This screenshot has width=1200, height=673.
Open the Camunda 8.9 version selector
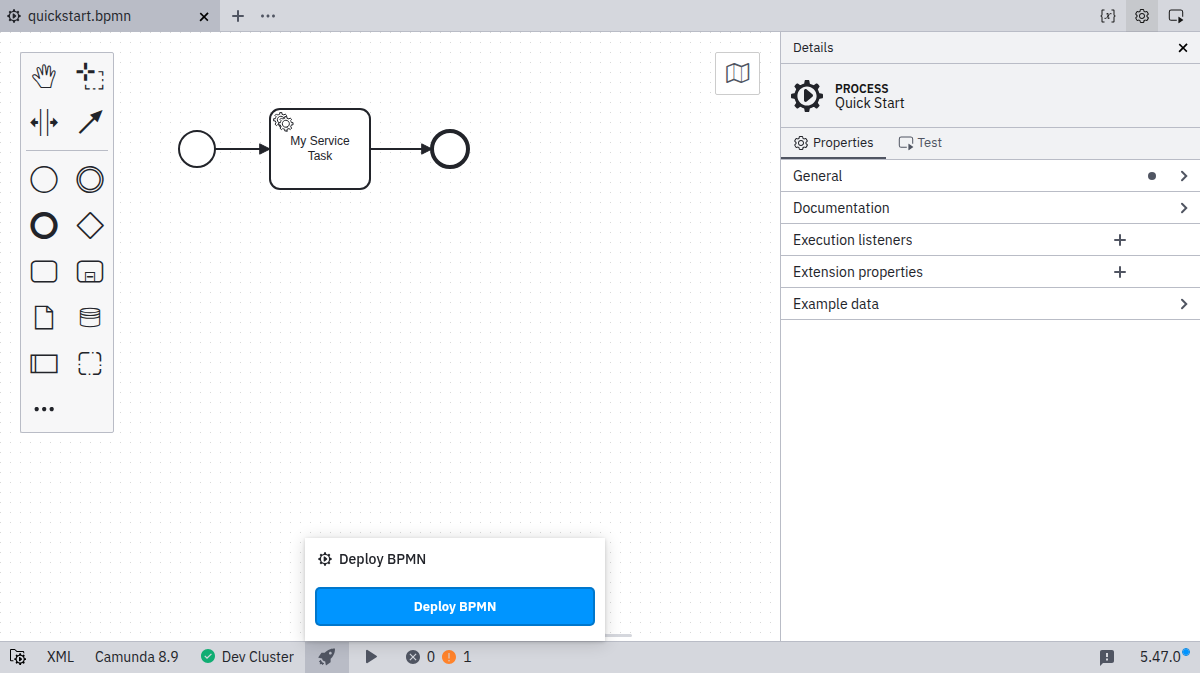coord(137,657)
